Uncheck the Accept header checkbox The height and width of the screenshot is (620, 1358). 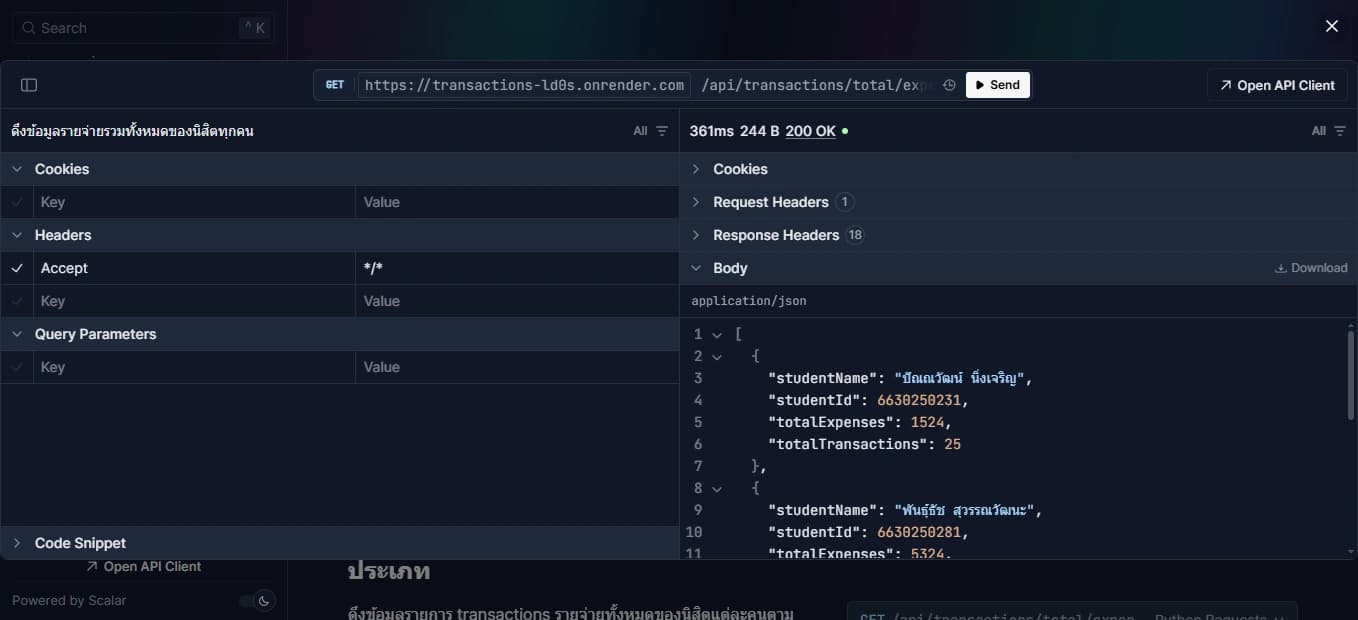click(17, 267)
